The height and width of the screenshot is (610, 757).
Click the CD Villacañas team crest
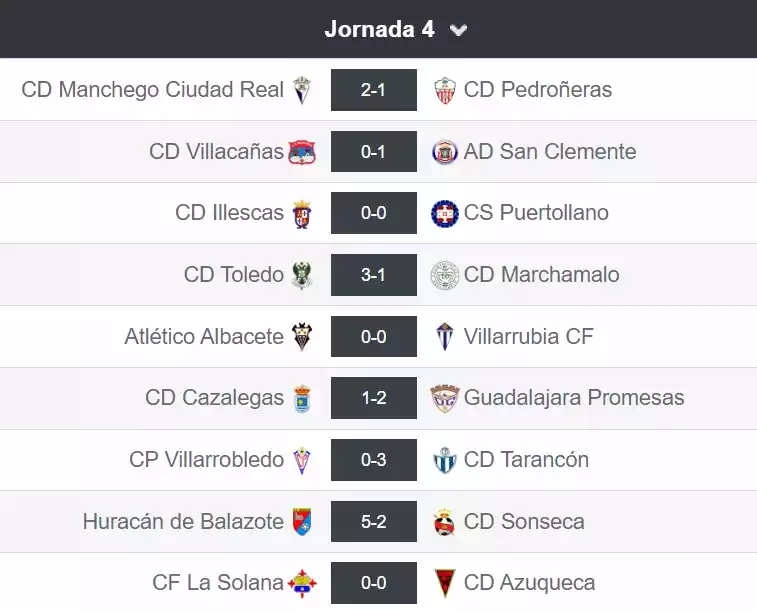pos(302,152)
